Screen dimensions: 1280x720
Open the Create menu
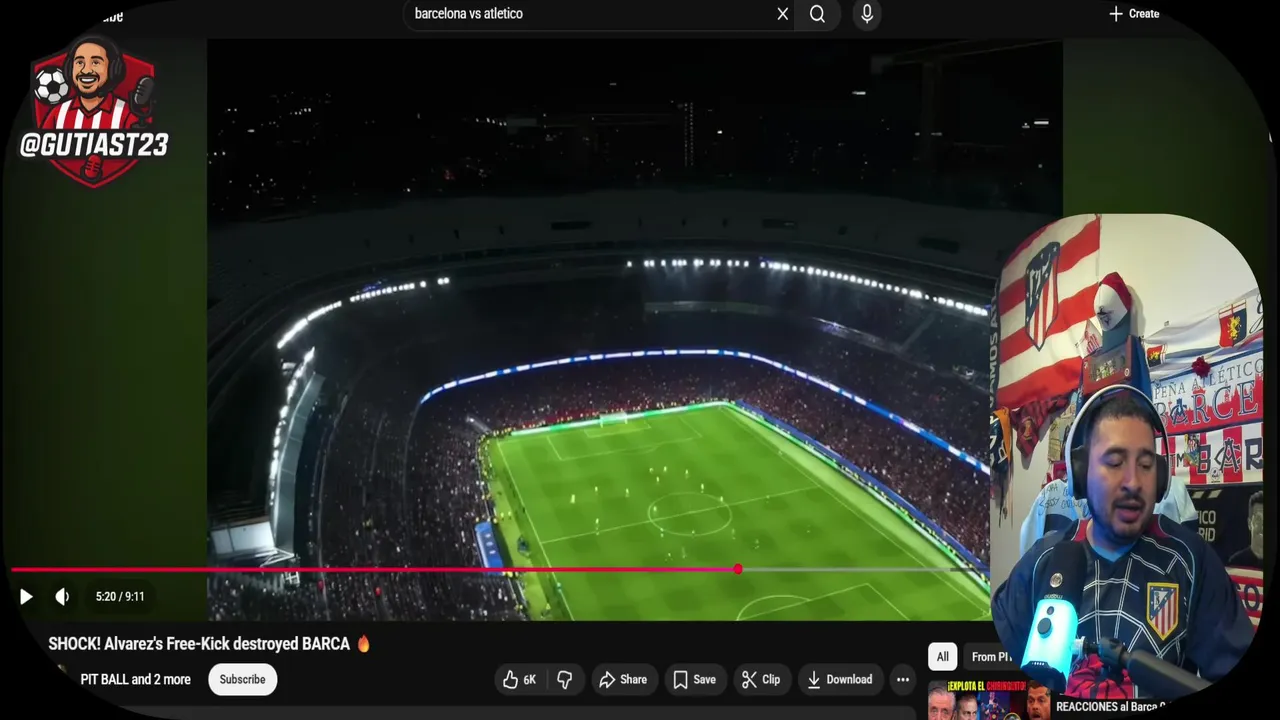coord(1134,14)
